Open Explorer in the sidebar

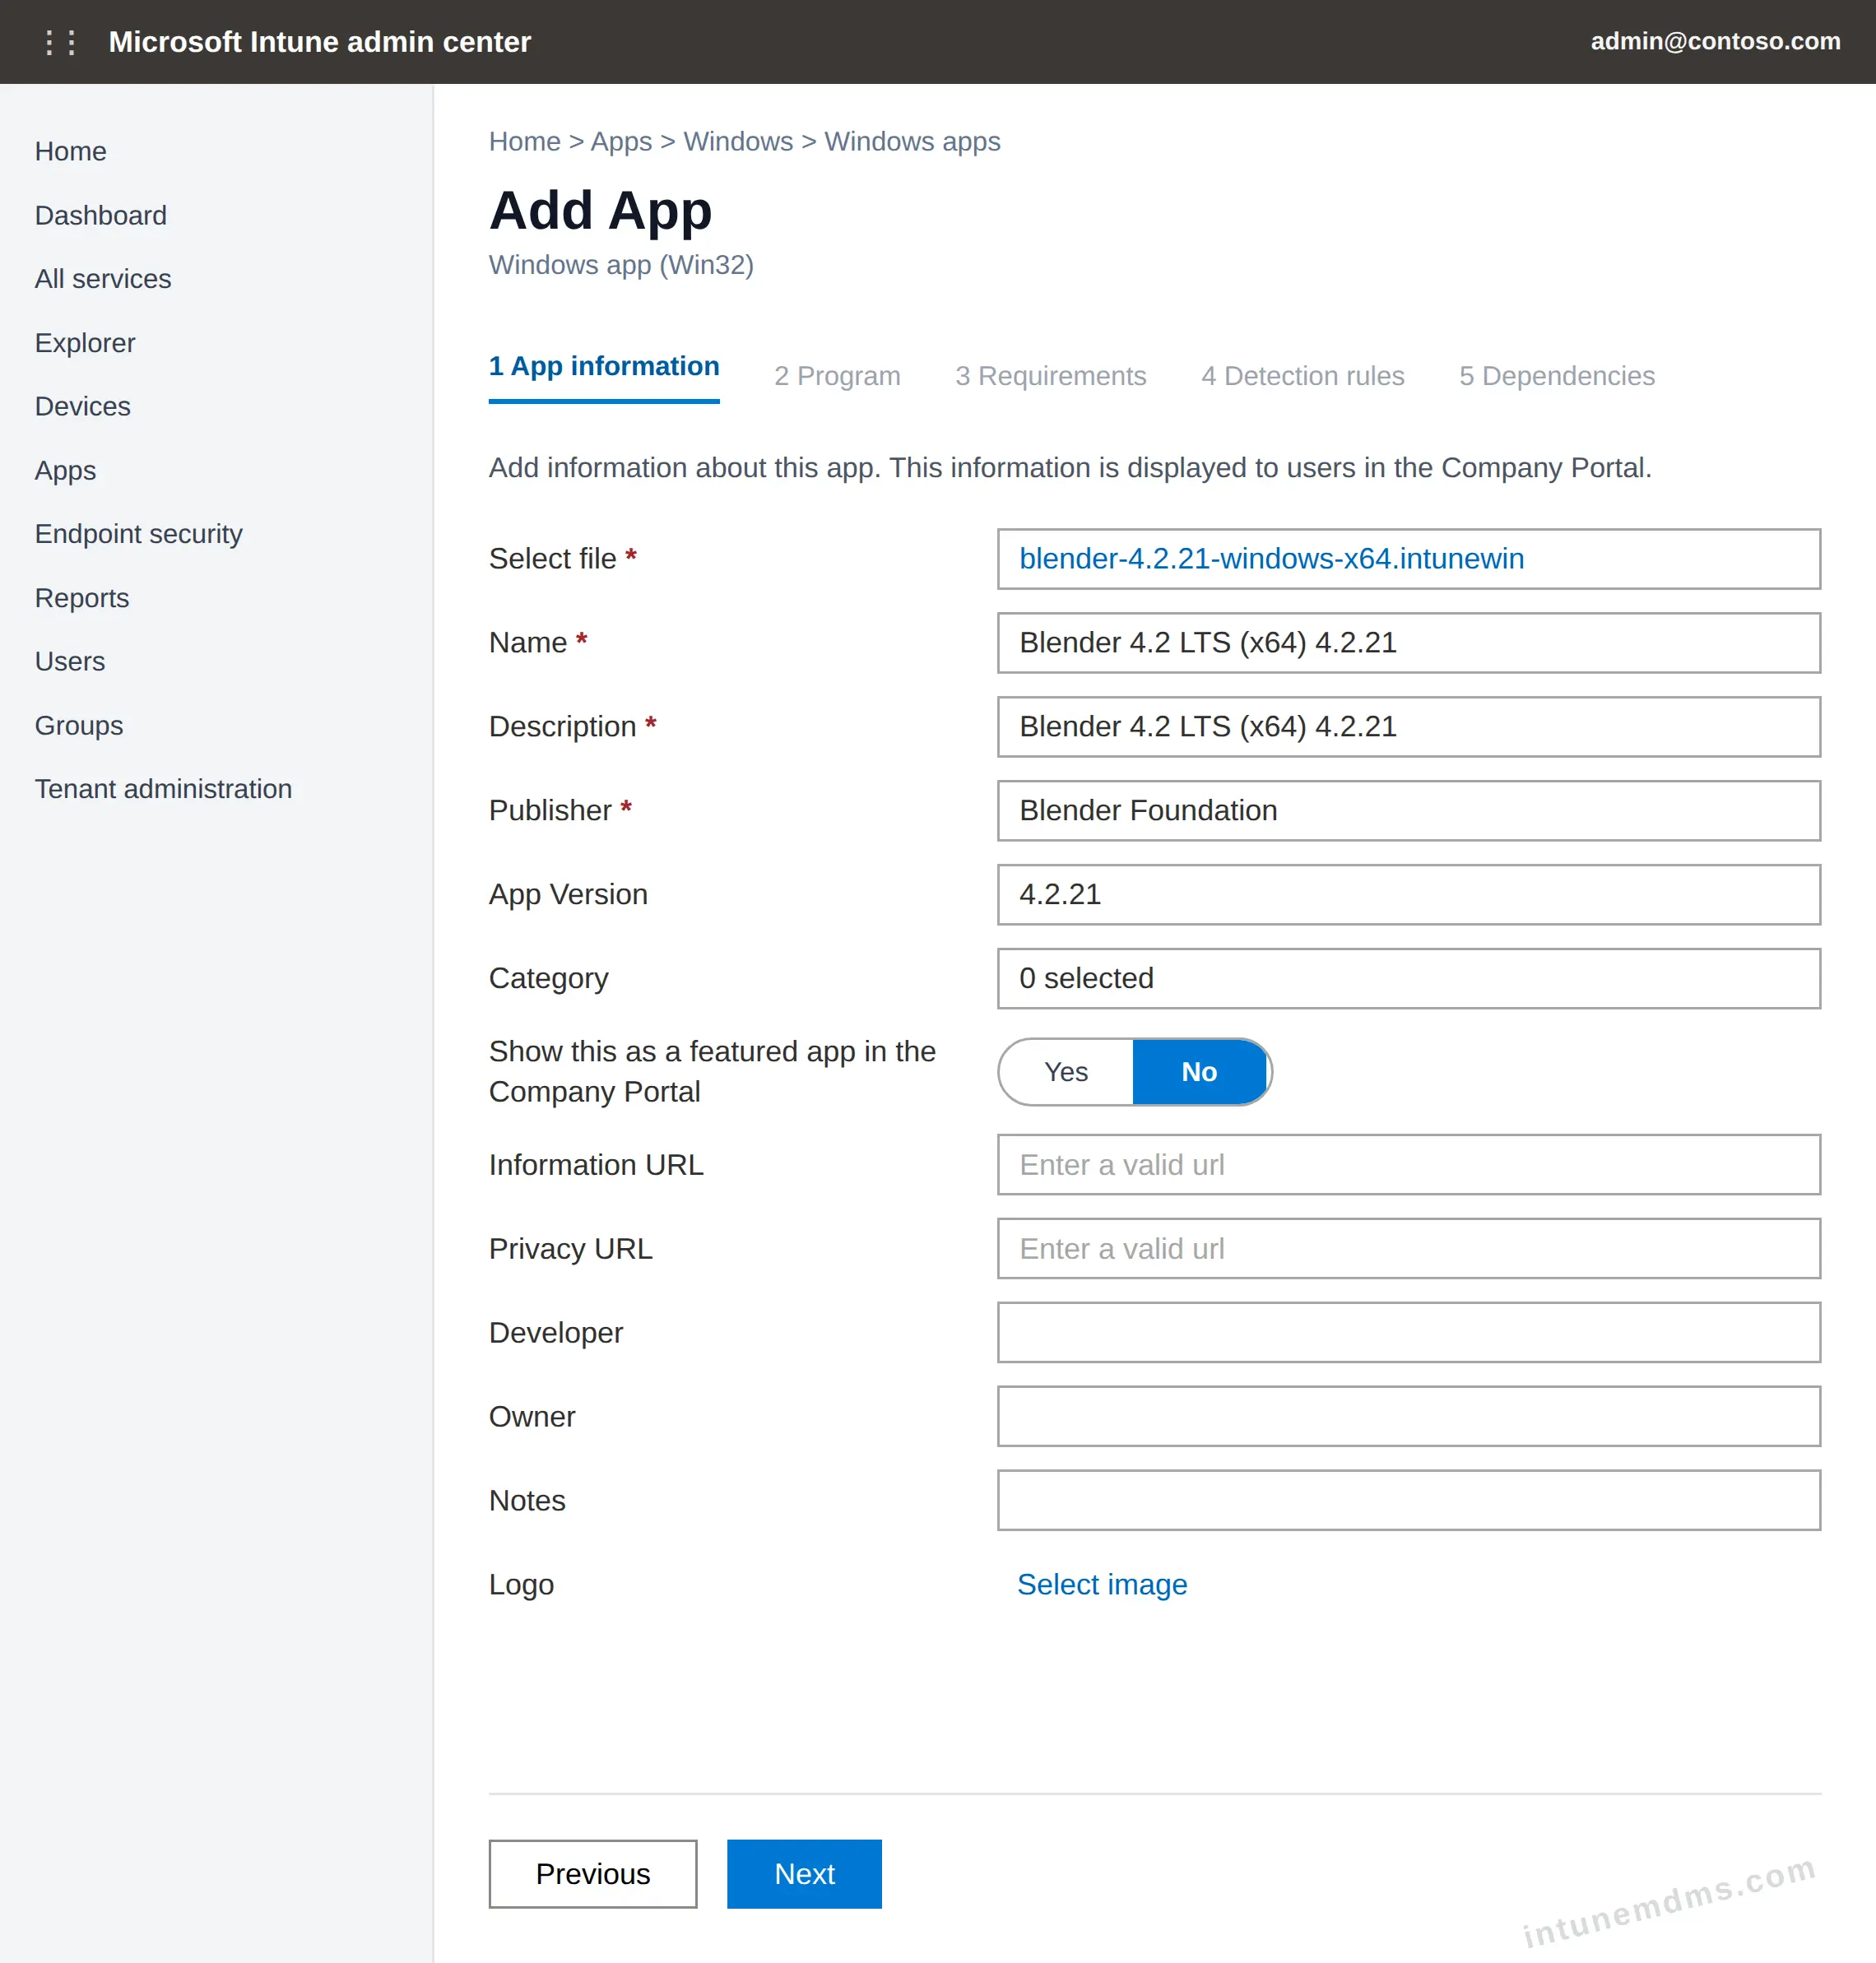(x=85, y=343)
